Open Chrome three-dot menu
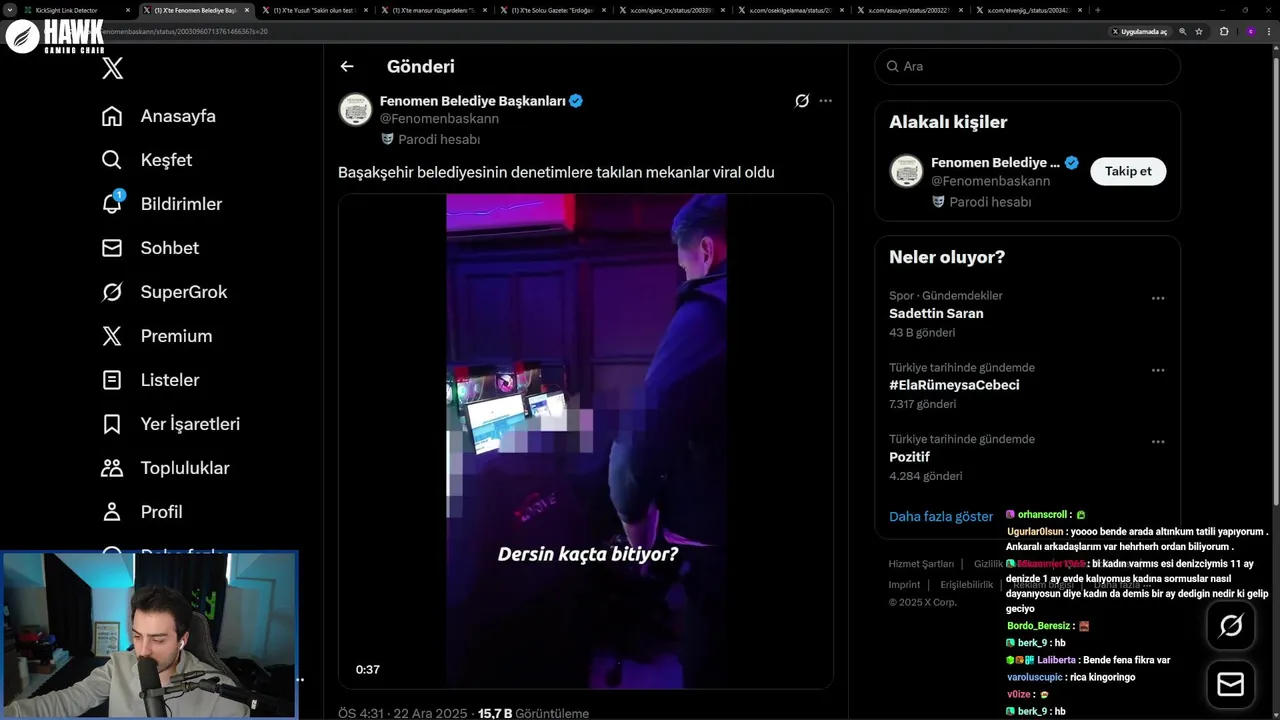Screen dimensions: 1280x720 (x=1270, y=31)
